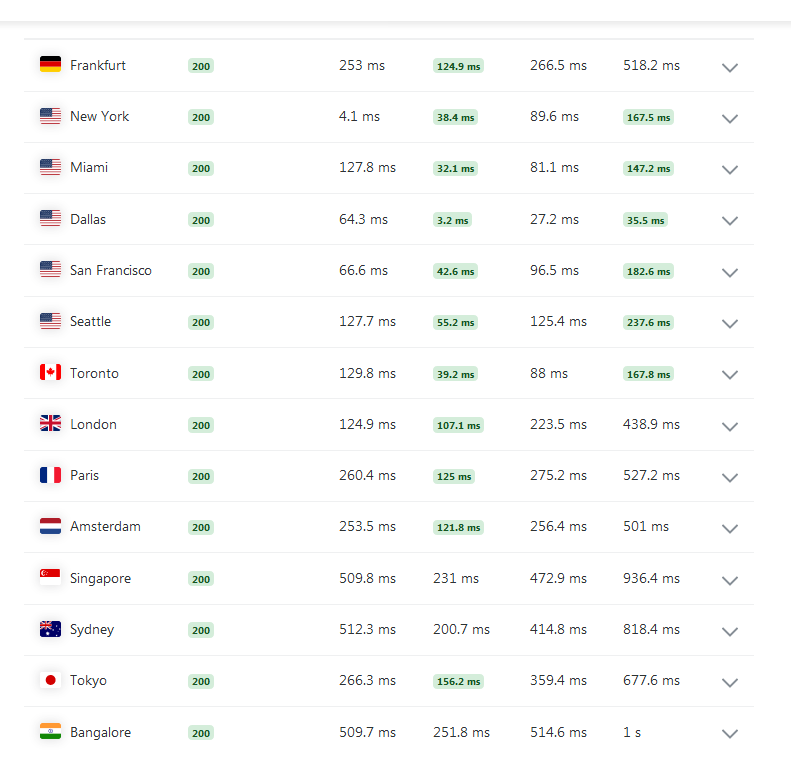Click the German flag icon for Frankfurt

coord(50,64)
